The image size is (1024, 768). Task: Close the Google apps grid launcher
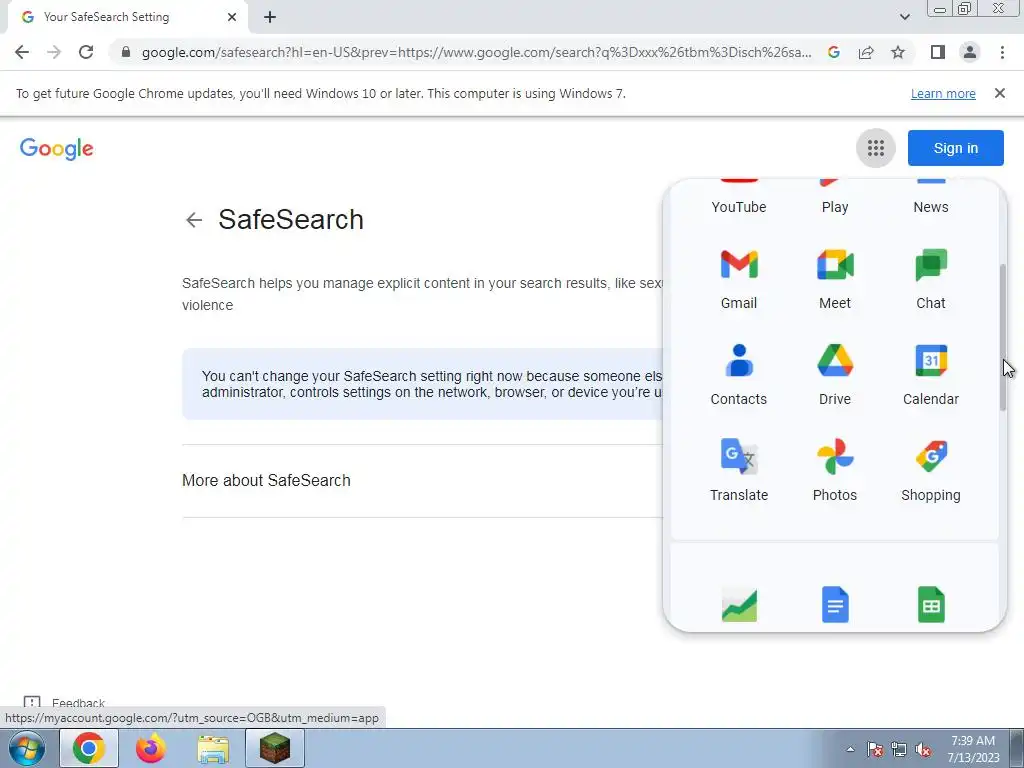pyautogui.click(x=875, y=148)
